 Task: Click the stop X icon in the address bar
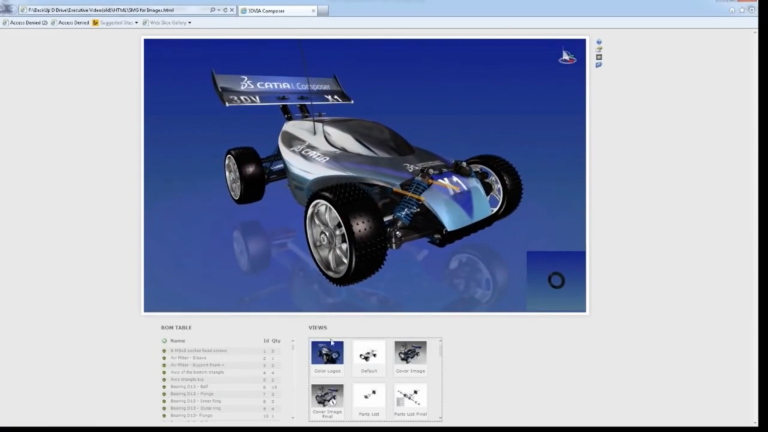(x=232, y=10)
